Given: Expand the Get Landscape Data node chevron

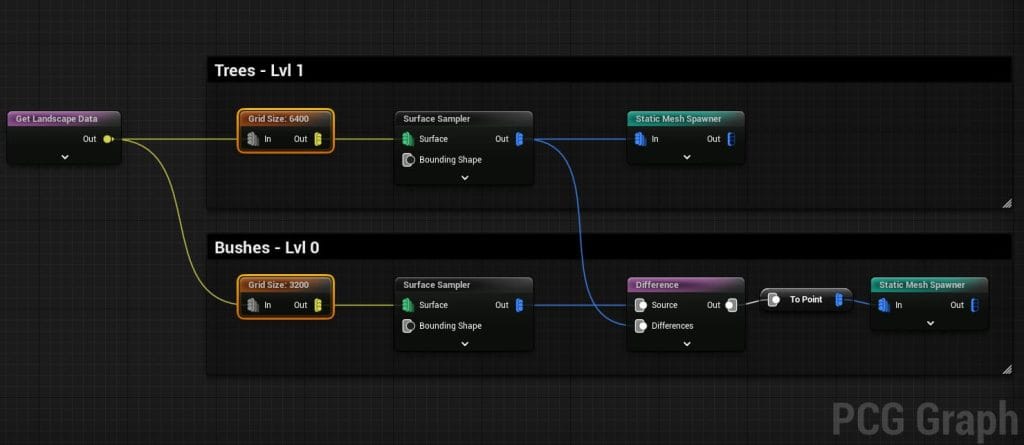Looking at the screenshot, I should (64, 157).
